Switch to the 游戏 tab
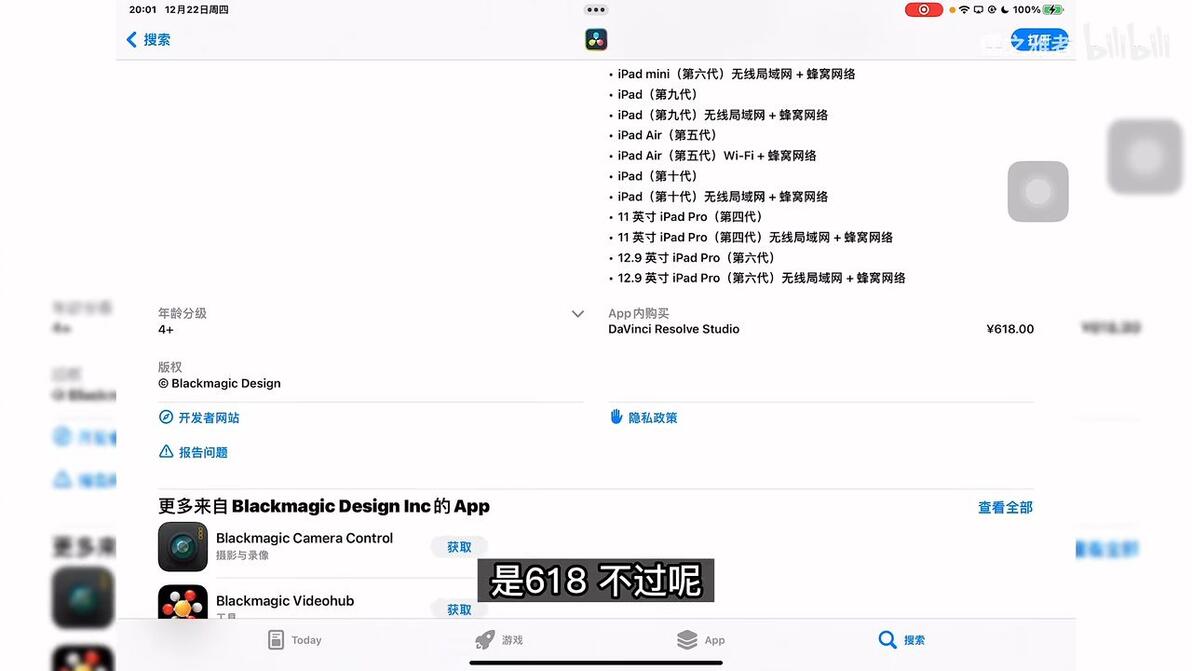Viewport: 1192px width, 671px height. click(499, 640)
